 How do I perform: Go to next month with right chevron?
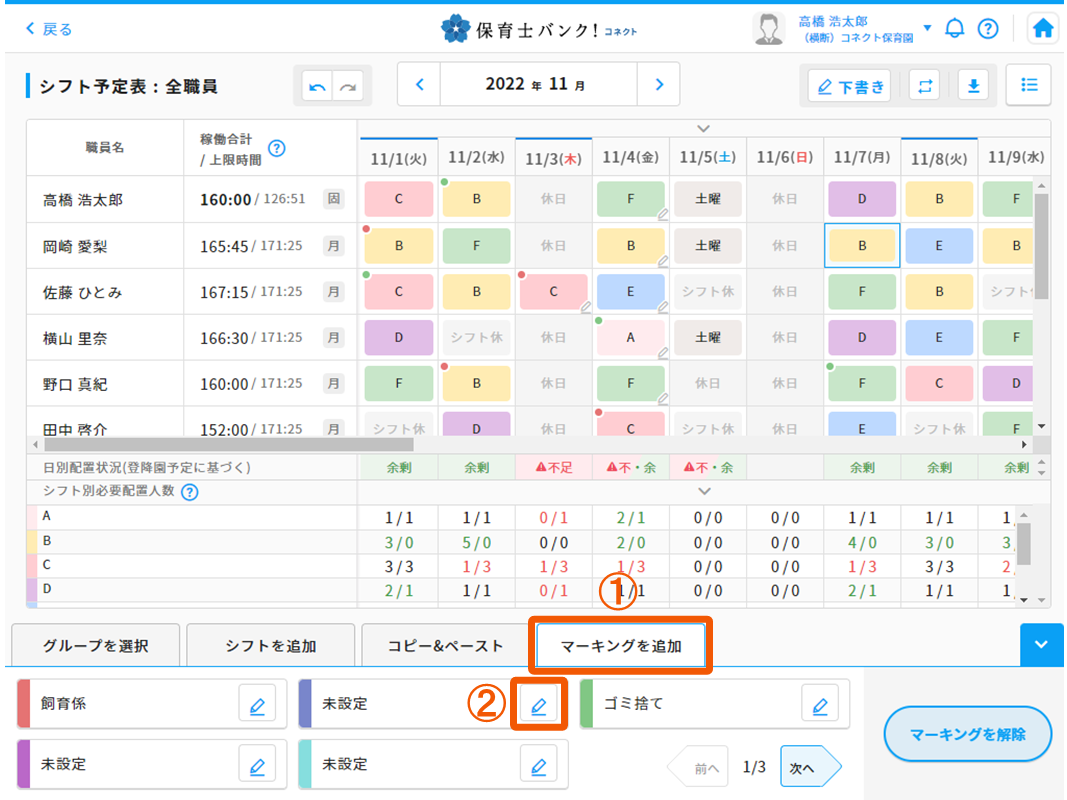(659, 85)
